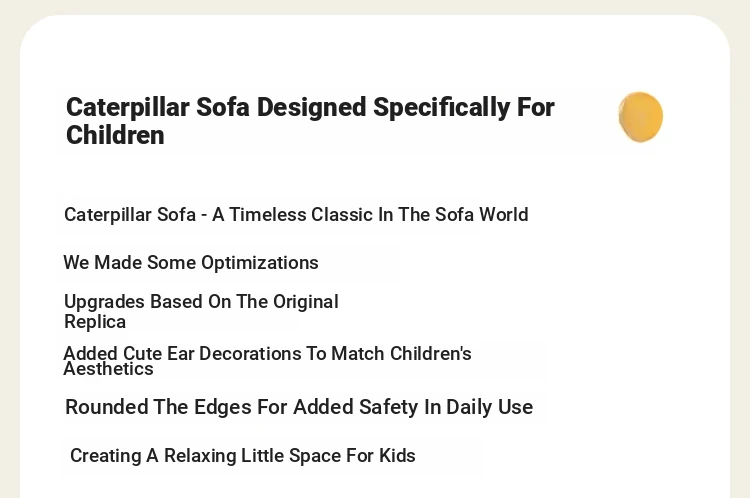
Task: Click the 'A Timeless Classic In The Sofa World' line
Action: point(296,215)
